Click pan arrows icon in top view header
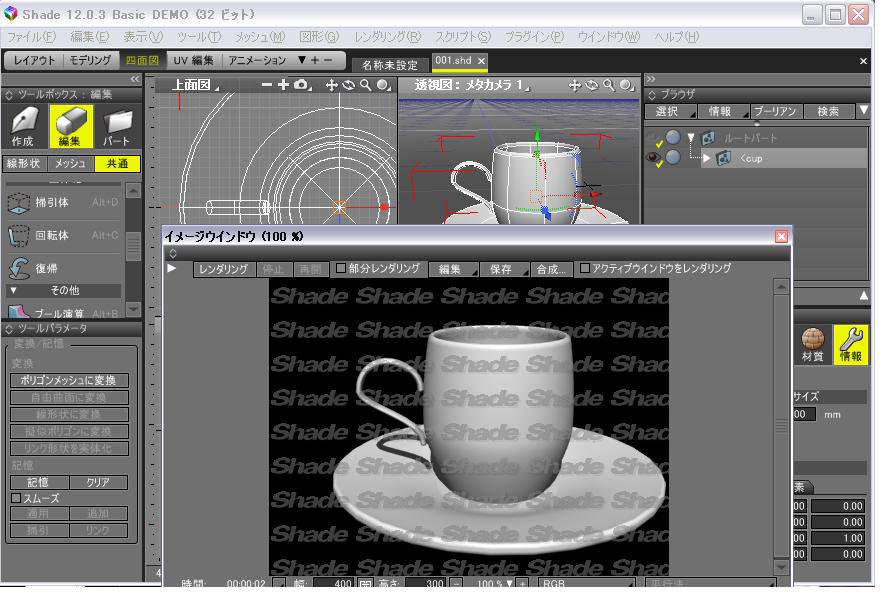Screen dimensions: 880x592 [332, 85]
